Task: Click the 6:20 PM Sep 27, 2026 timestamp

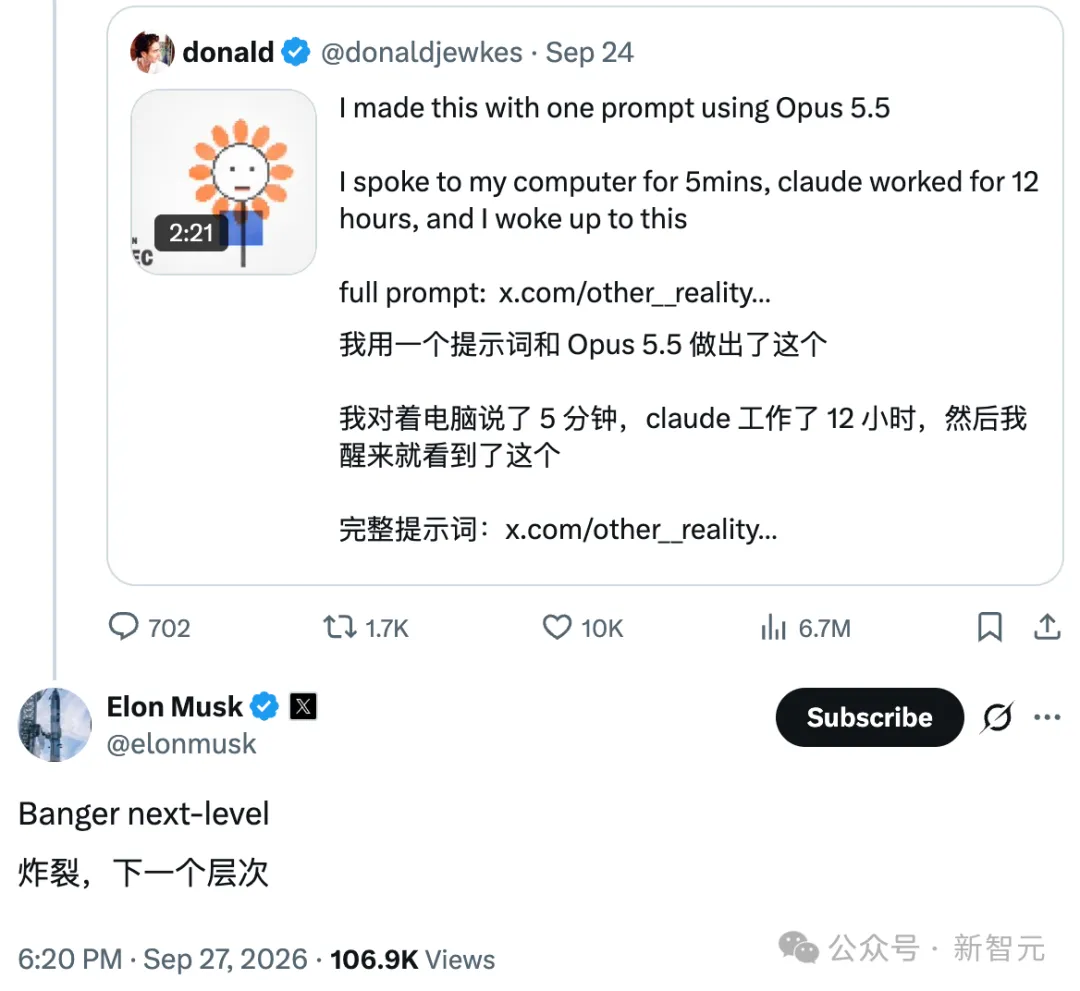Action: coord(163,959)
